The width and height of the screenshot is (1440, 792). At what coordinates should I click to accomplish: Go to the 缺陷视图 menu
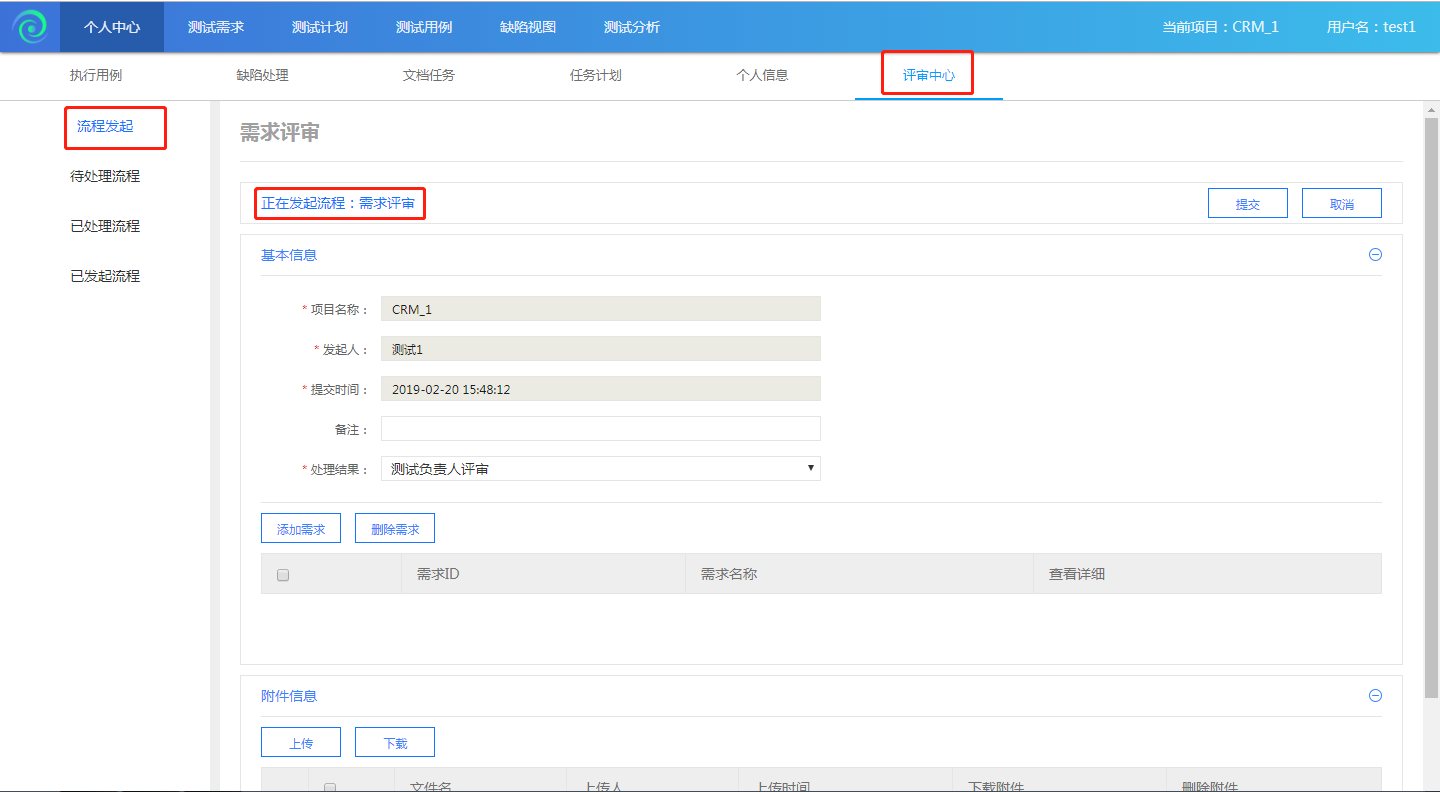(x=528, y=27)
